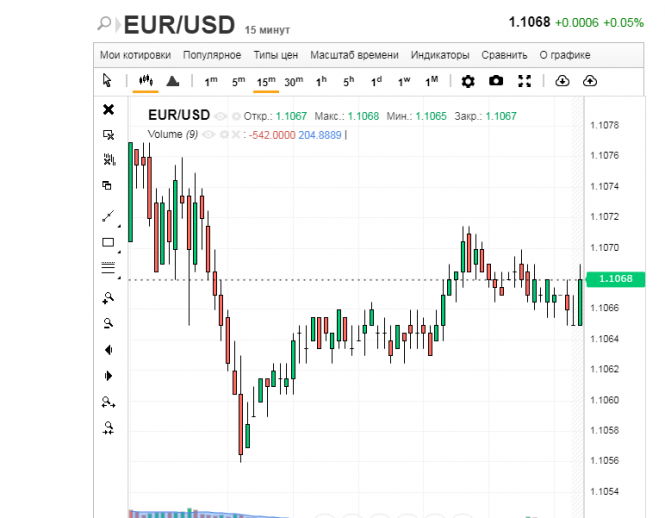
Task: Switch to the 30m timeframe
Action: tap(293, 81)
